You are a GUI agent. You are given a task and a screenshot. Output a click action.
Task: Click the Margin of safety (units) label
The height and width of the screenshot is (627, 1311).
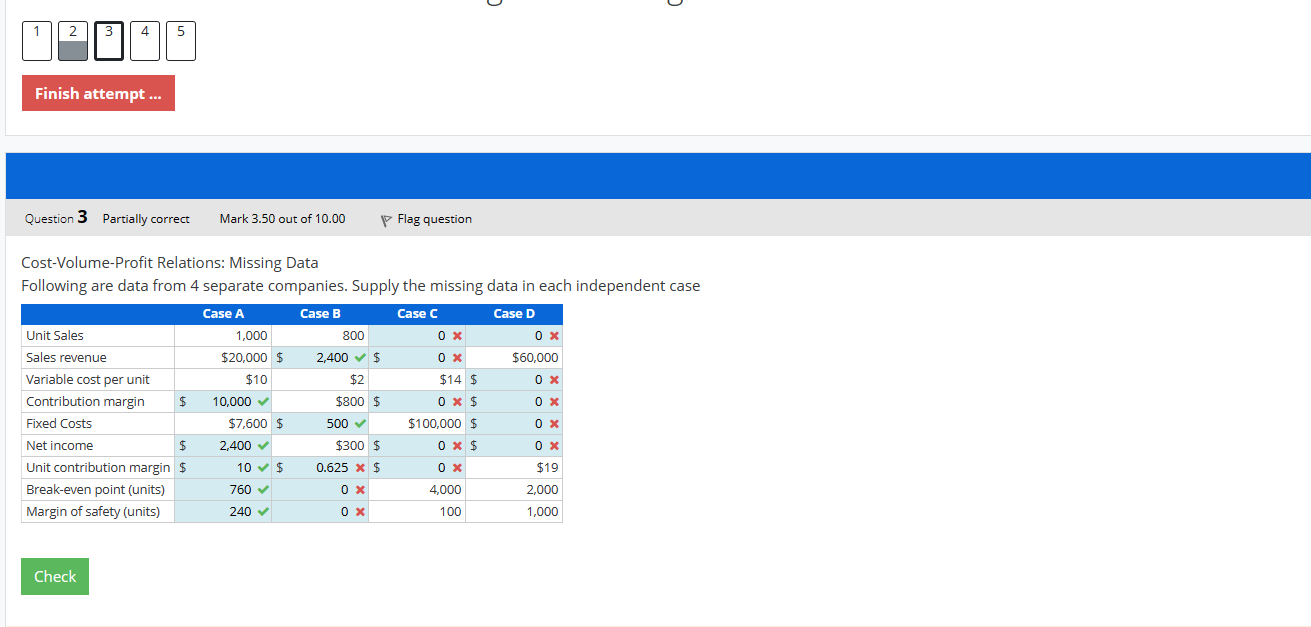click(93, 511)
